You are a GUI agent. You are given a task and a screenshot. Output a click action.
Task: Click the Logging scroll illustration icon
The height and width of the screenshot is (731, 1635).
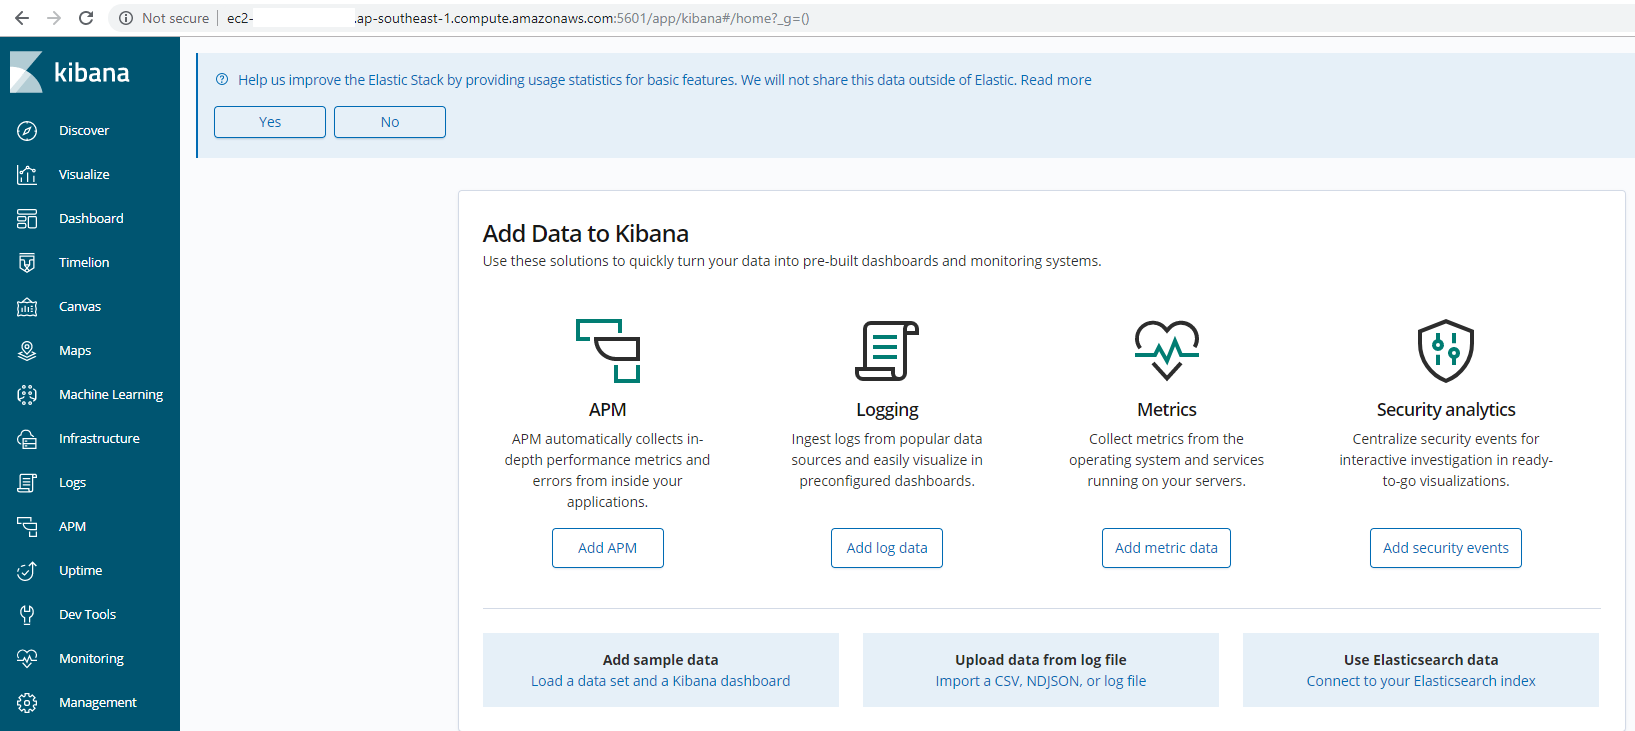887,351
